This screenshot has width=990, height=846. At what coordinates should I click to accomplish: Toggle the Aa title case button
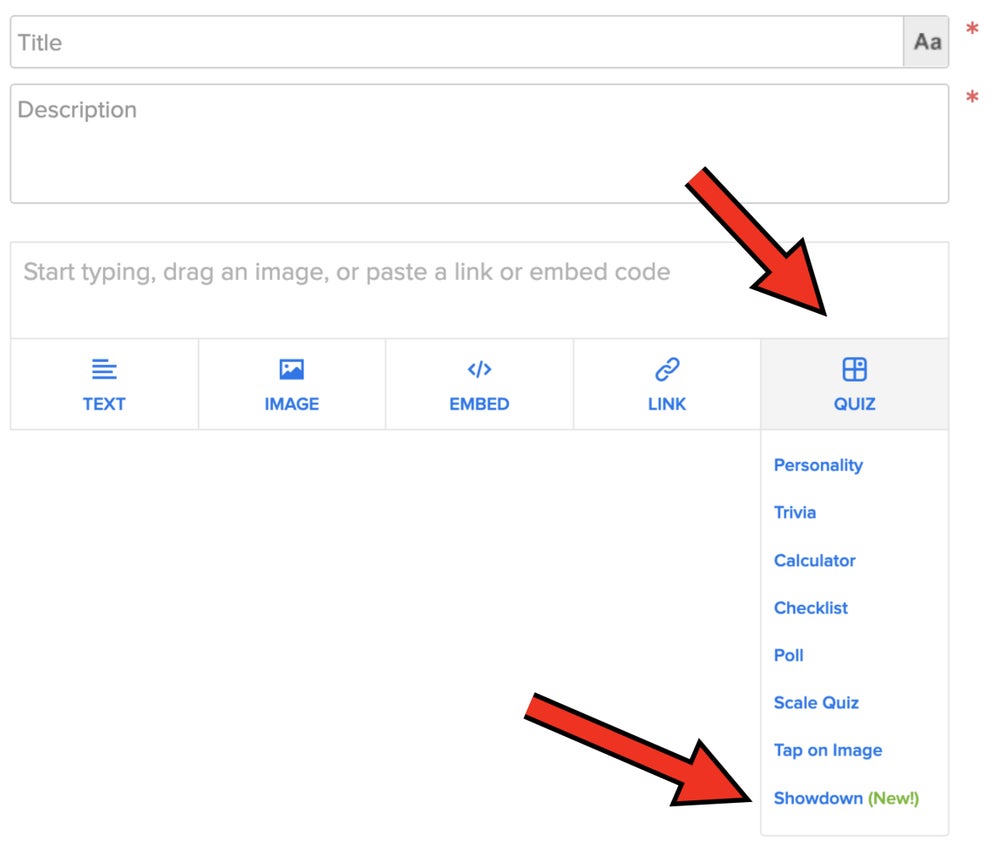(927, 42)
